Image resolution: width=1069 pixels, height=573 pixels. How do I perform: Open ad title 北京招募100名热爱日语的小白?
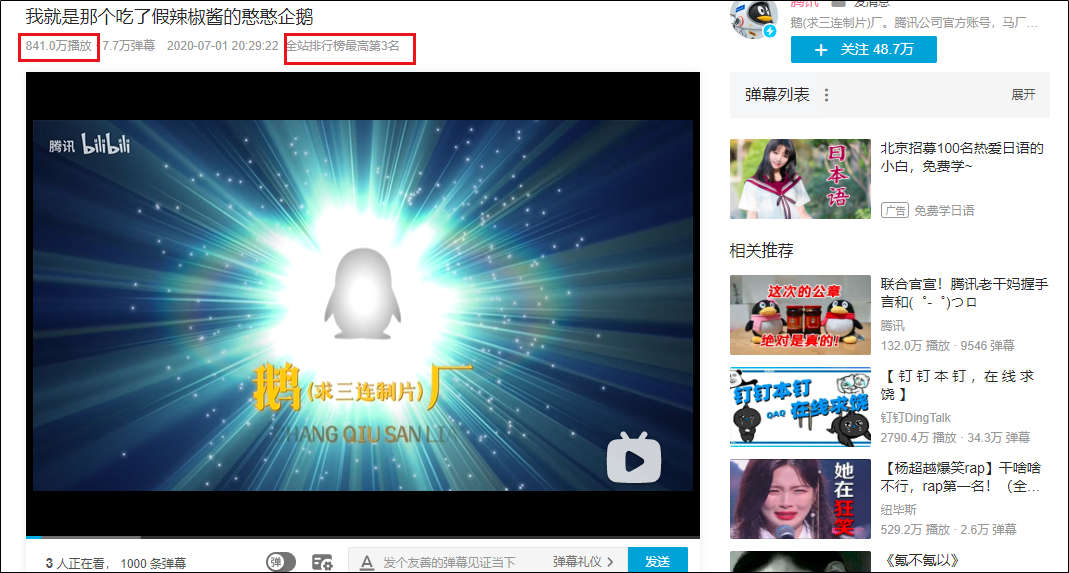click(962, 157)
